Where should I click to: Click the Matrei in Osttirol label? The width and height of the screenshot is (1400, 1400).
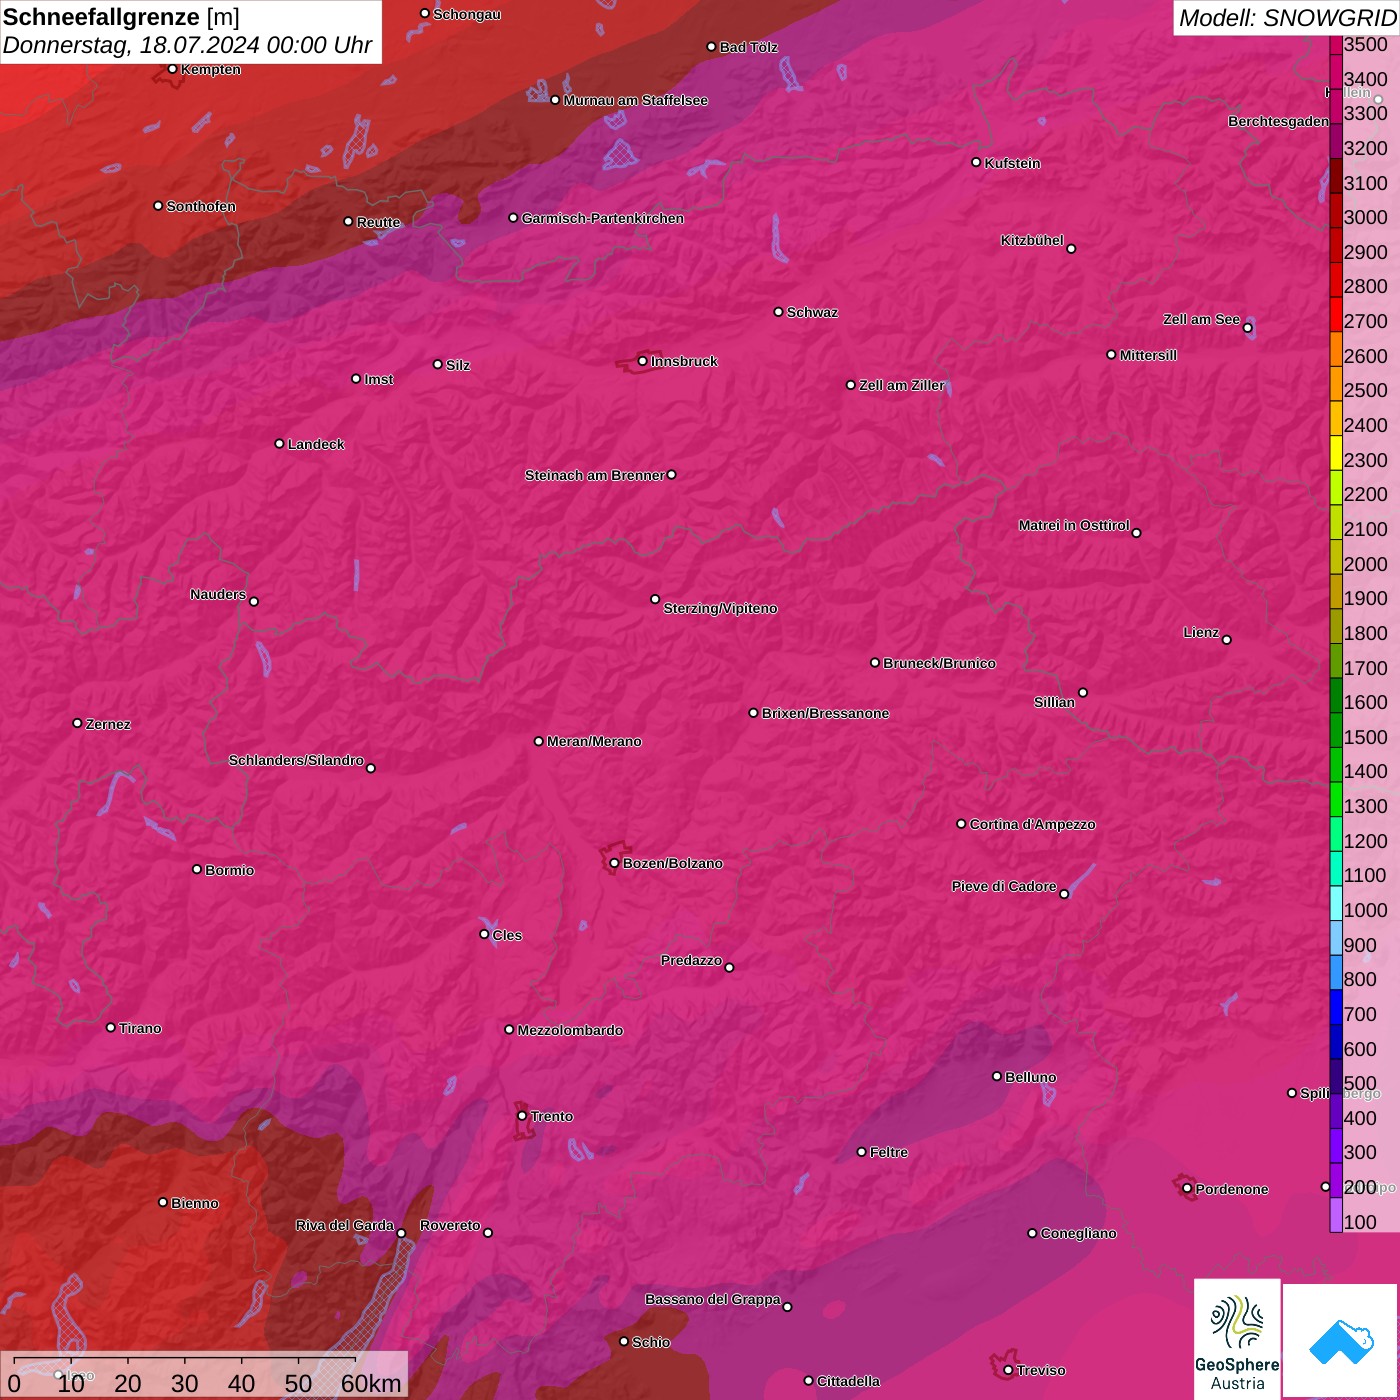pos(1074,525)
